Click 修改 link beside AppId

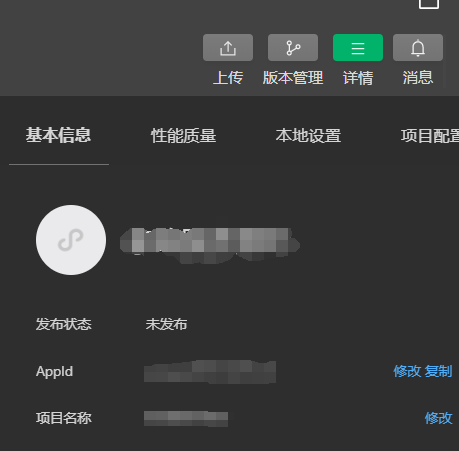click(407, 371)
